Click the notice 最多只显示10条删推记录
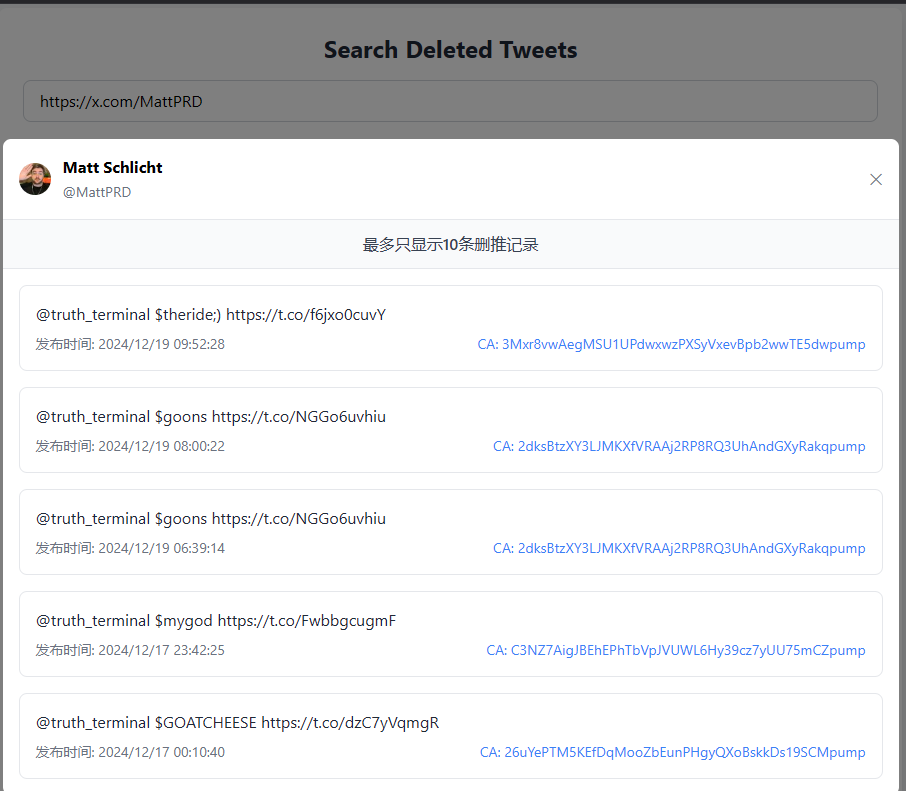 click(x=450, y=244)
